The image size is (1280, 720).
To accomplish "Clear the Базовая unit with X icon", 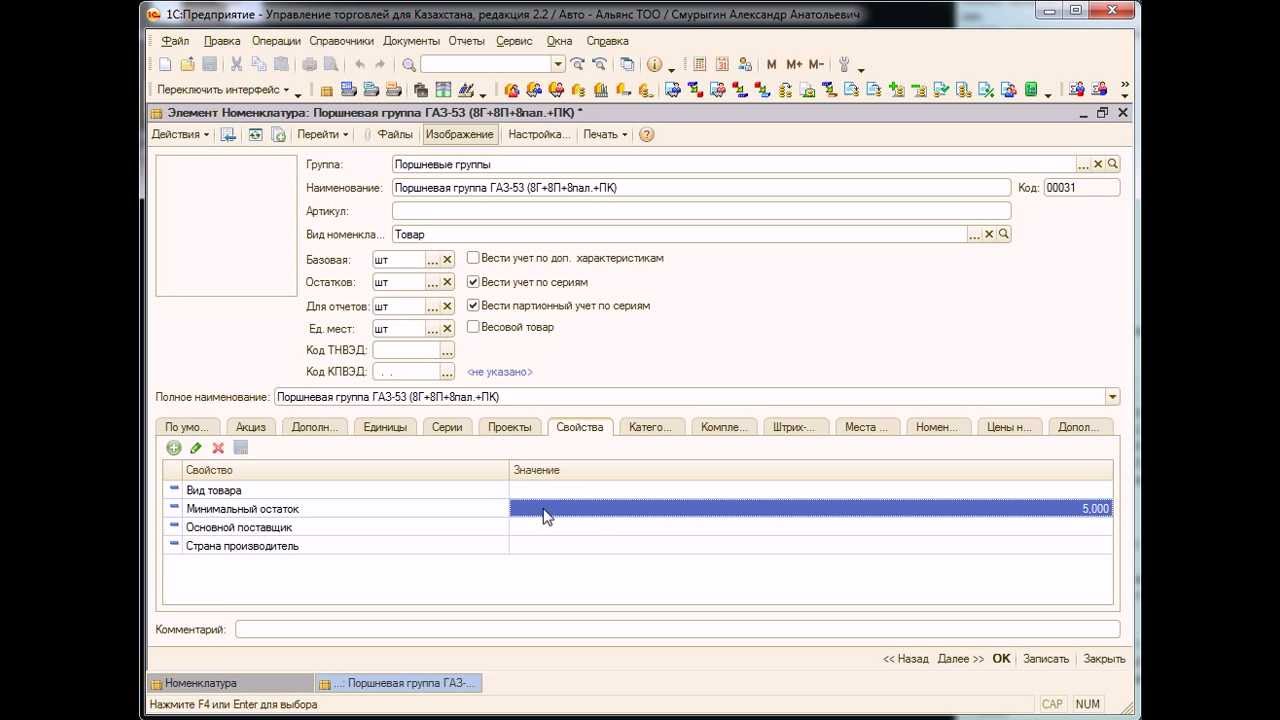I will pyautogui.click(x=447, y=260).
